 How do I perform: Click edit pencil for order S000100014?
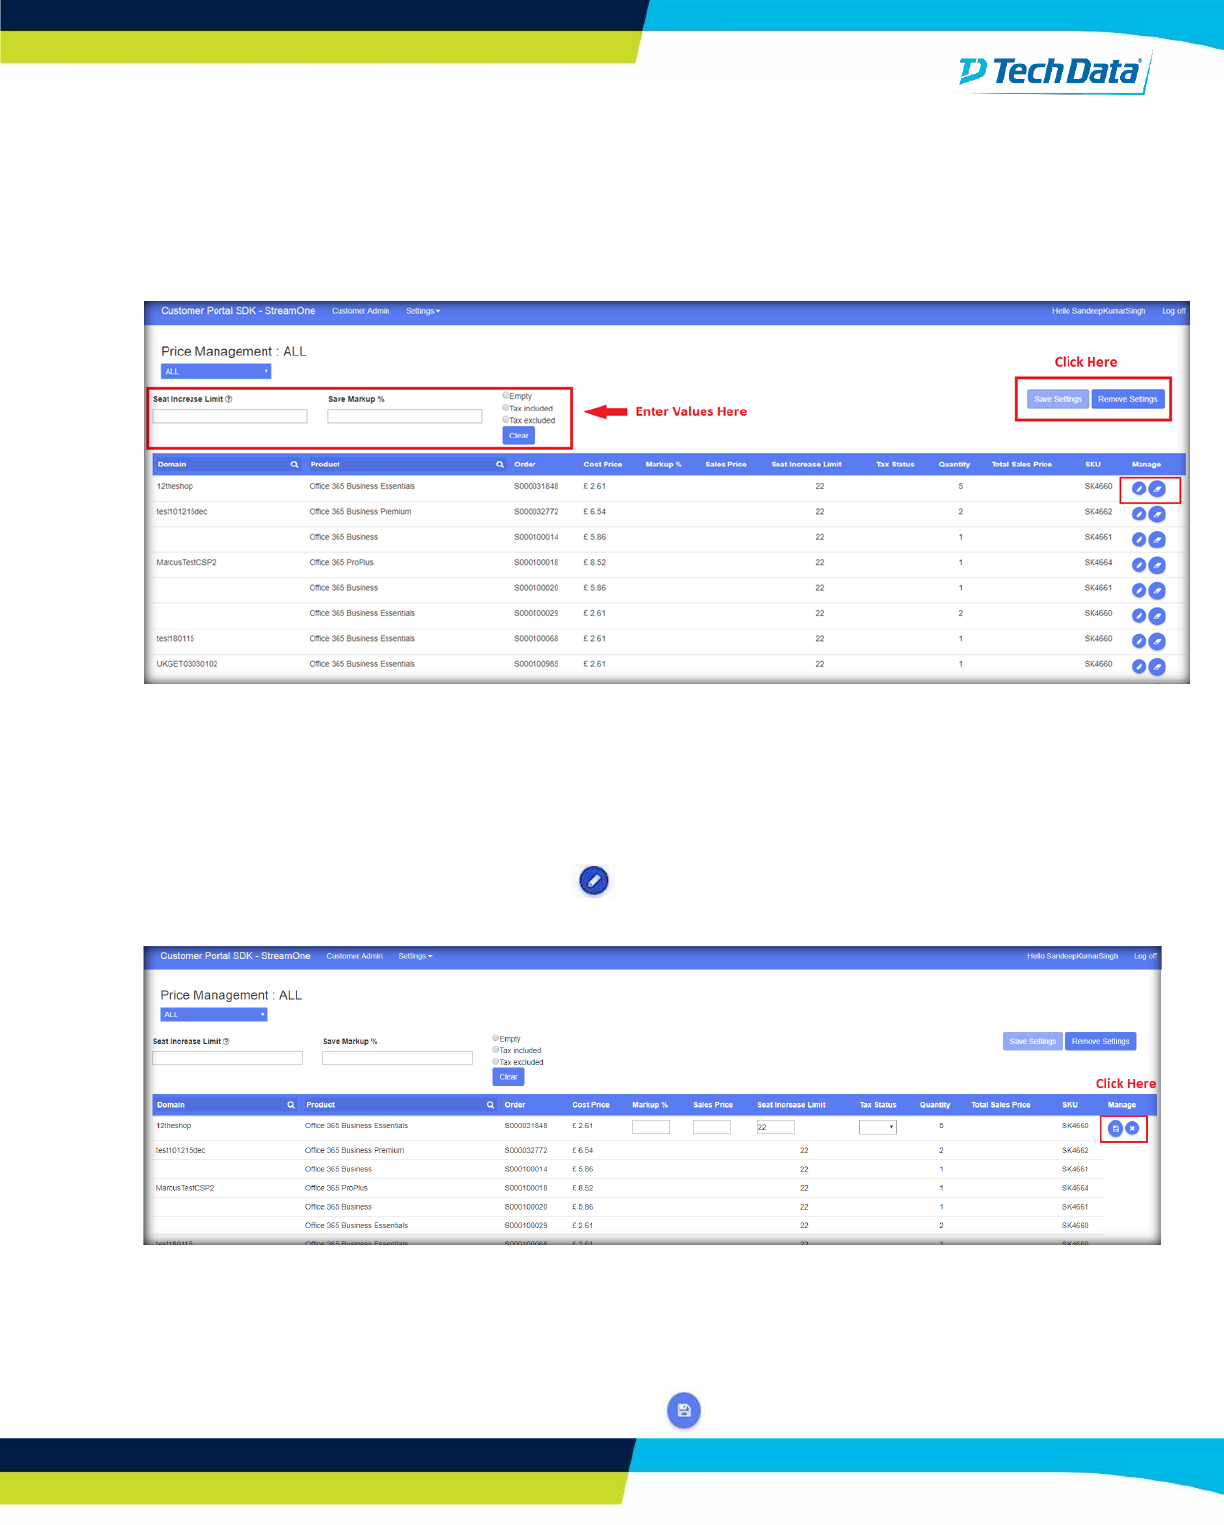(1138, 540)
